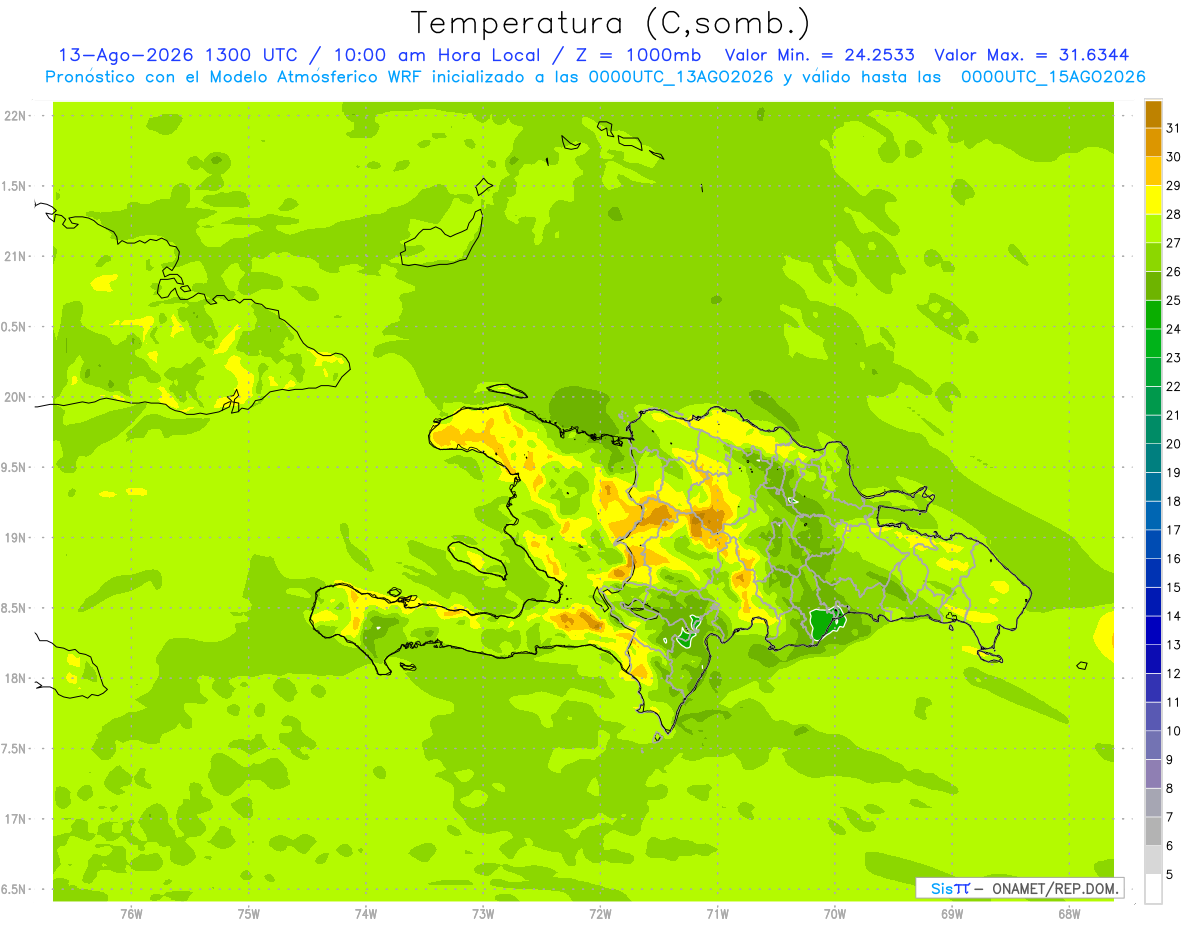Click legend value 20 on the color scale

pyautogui.click(x=1173, y=444)
